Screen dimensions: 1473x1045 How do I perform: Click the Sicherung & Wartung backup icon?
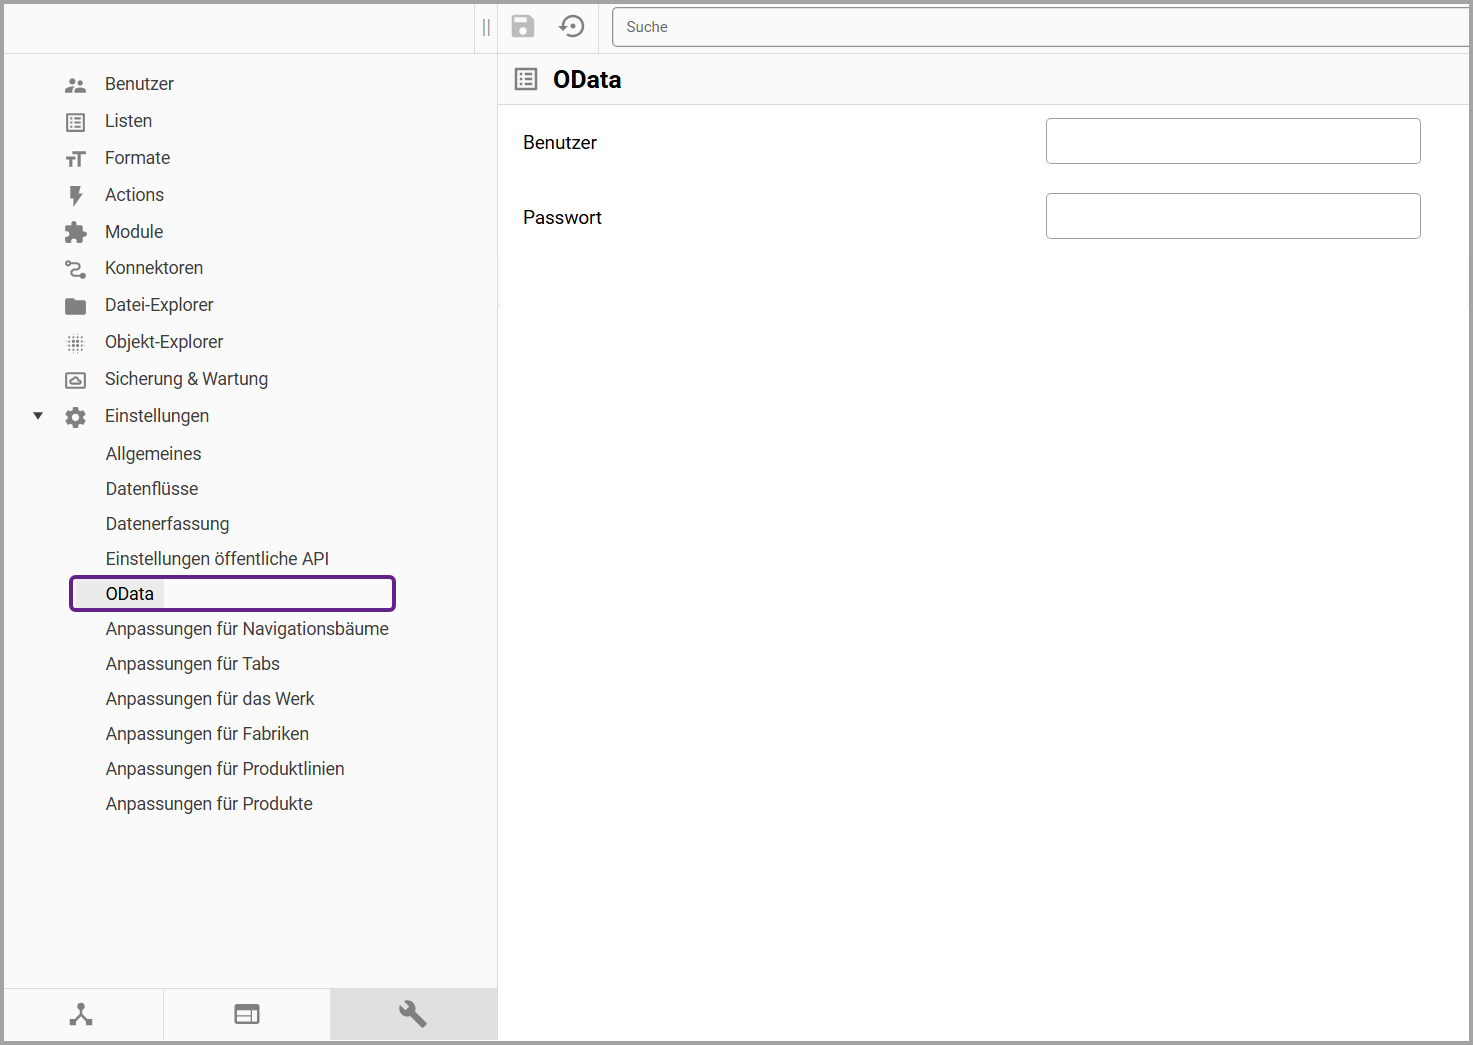coord(76,380)
